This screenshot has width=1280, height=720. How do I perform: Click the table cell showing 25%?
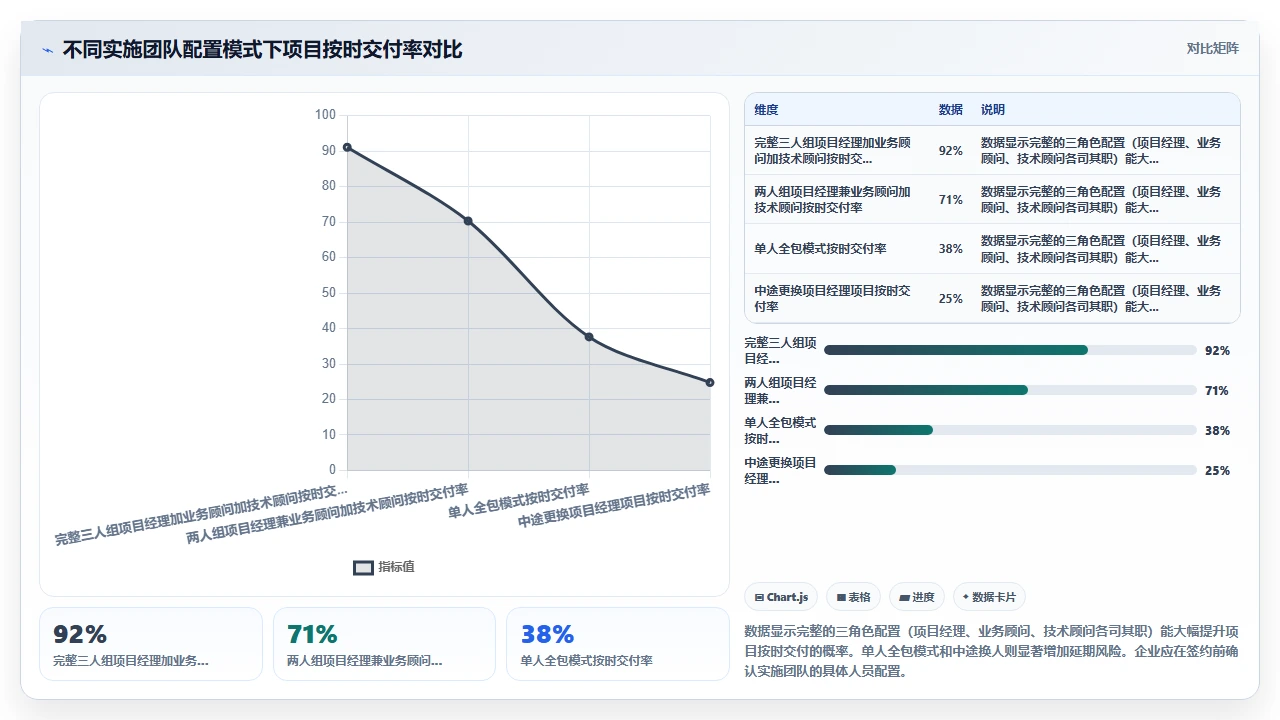point(951,299)
